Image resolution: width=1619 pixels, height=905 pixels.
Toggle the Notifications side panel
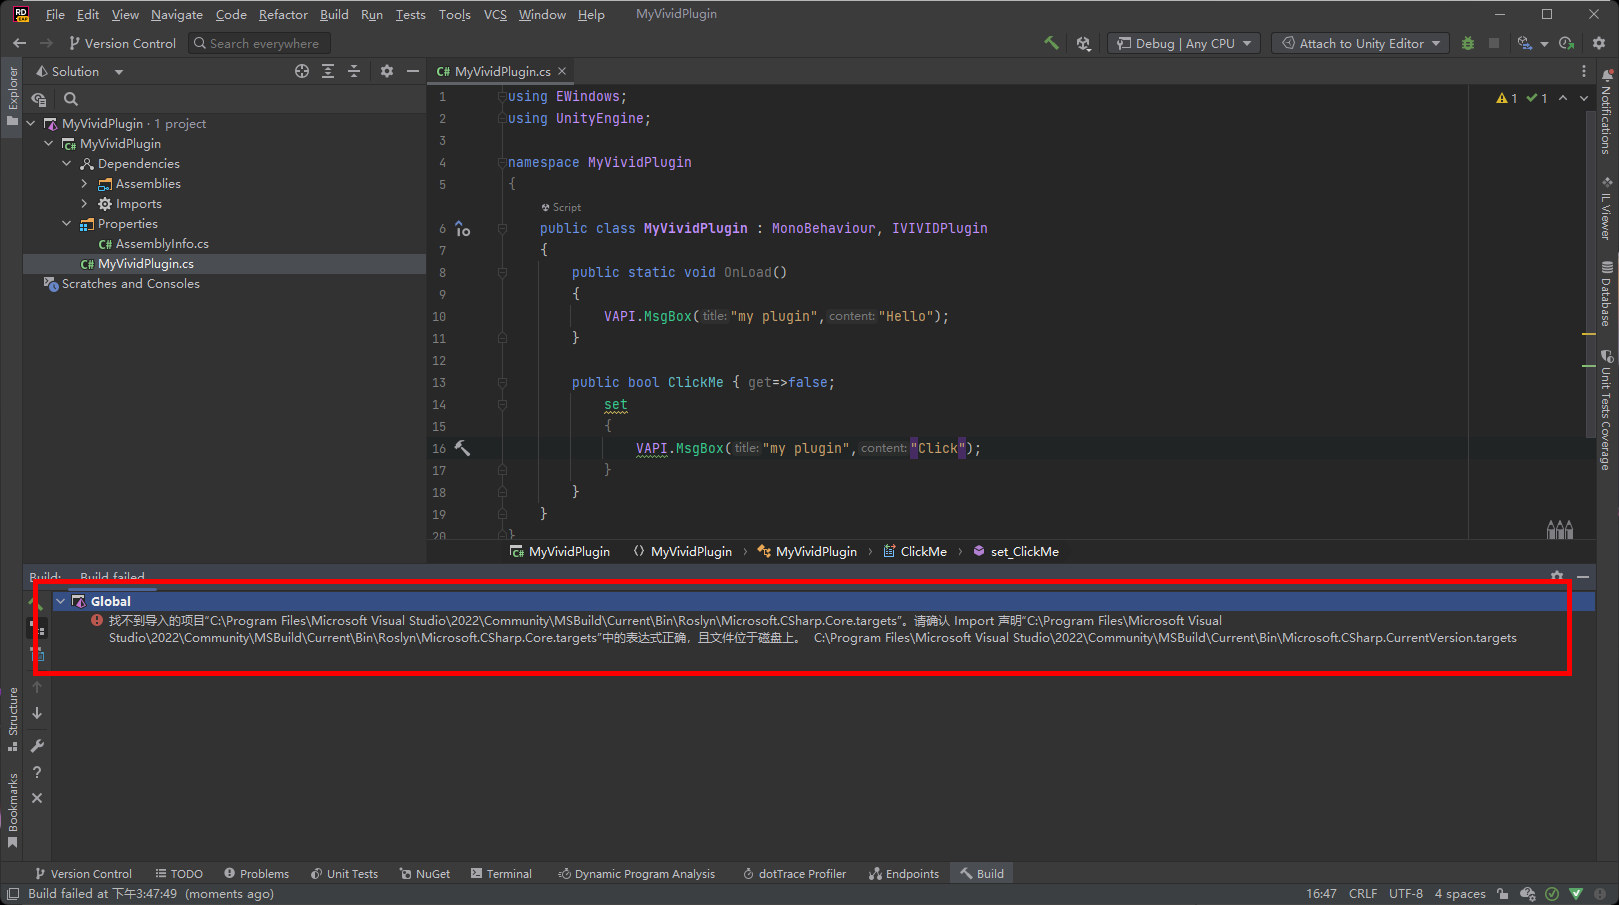(x=1607, y=112)
